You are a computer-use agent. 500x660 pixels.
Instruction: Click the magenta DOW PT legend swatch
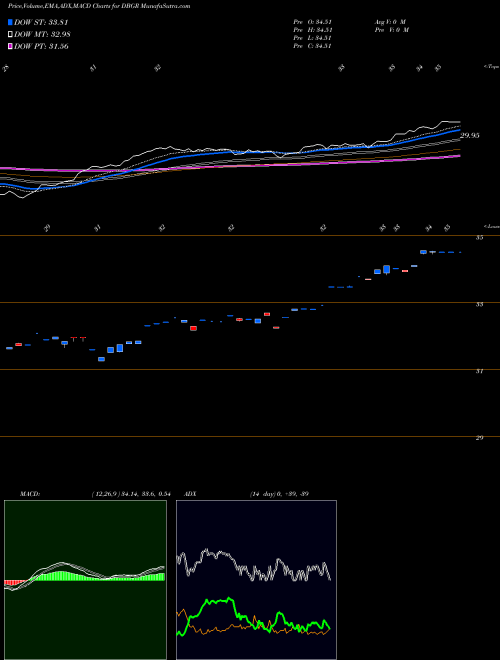pyautogui.click(x=10, y=46)
